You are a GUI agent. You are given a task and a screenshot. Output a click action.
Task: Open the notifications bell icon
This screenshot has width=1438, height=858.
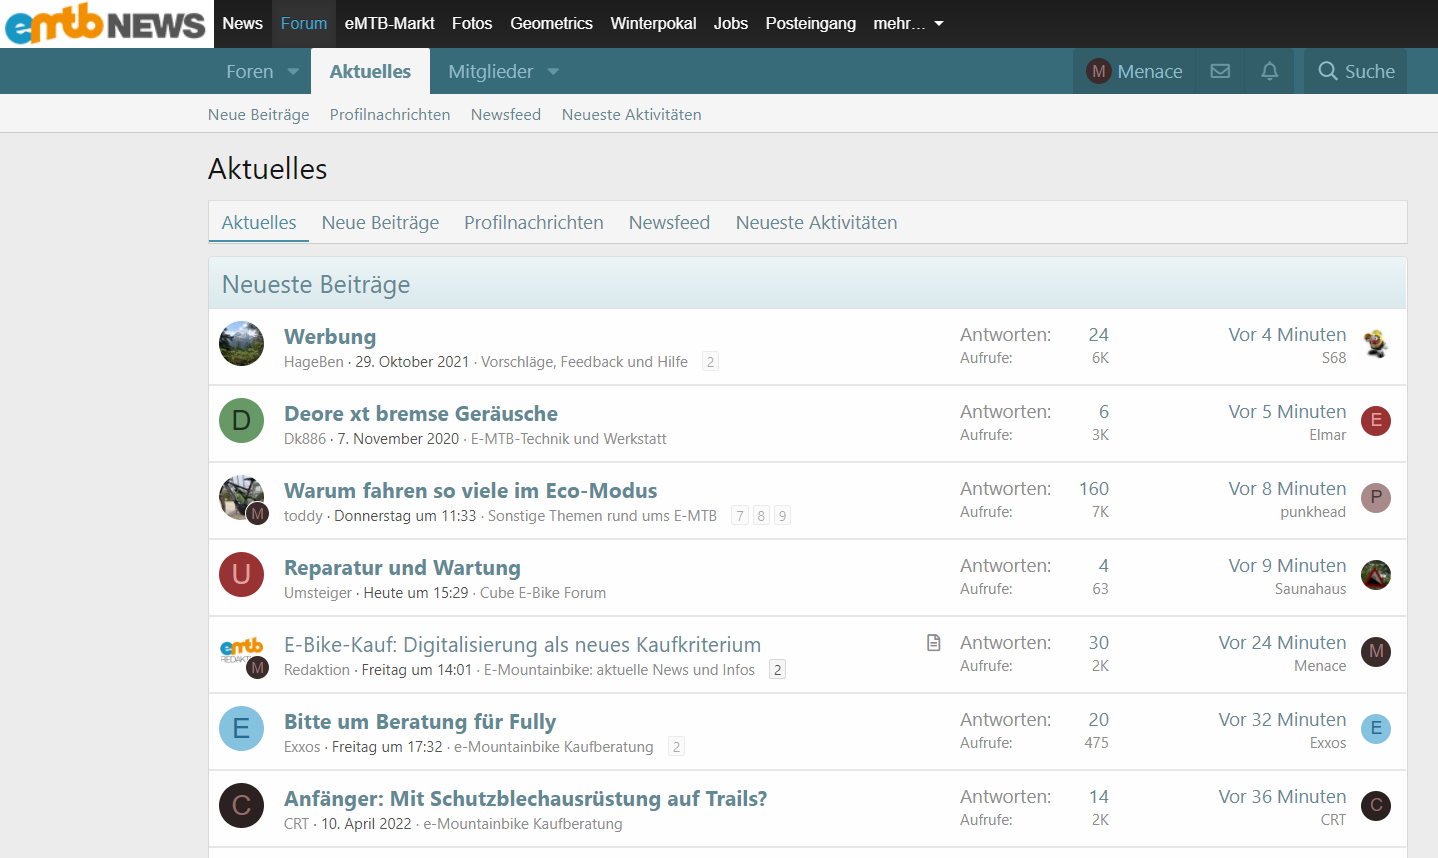point(1269,71)
